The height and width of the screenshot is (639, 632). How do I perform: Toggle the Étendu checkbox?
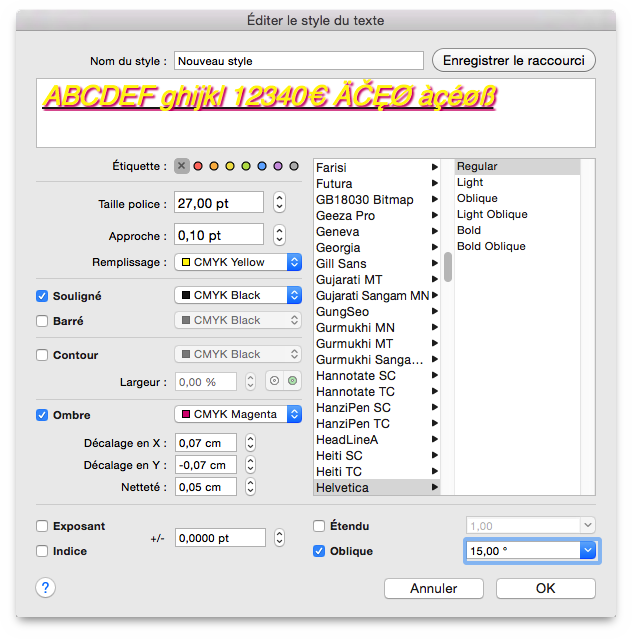[319, 526]
